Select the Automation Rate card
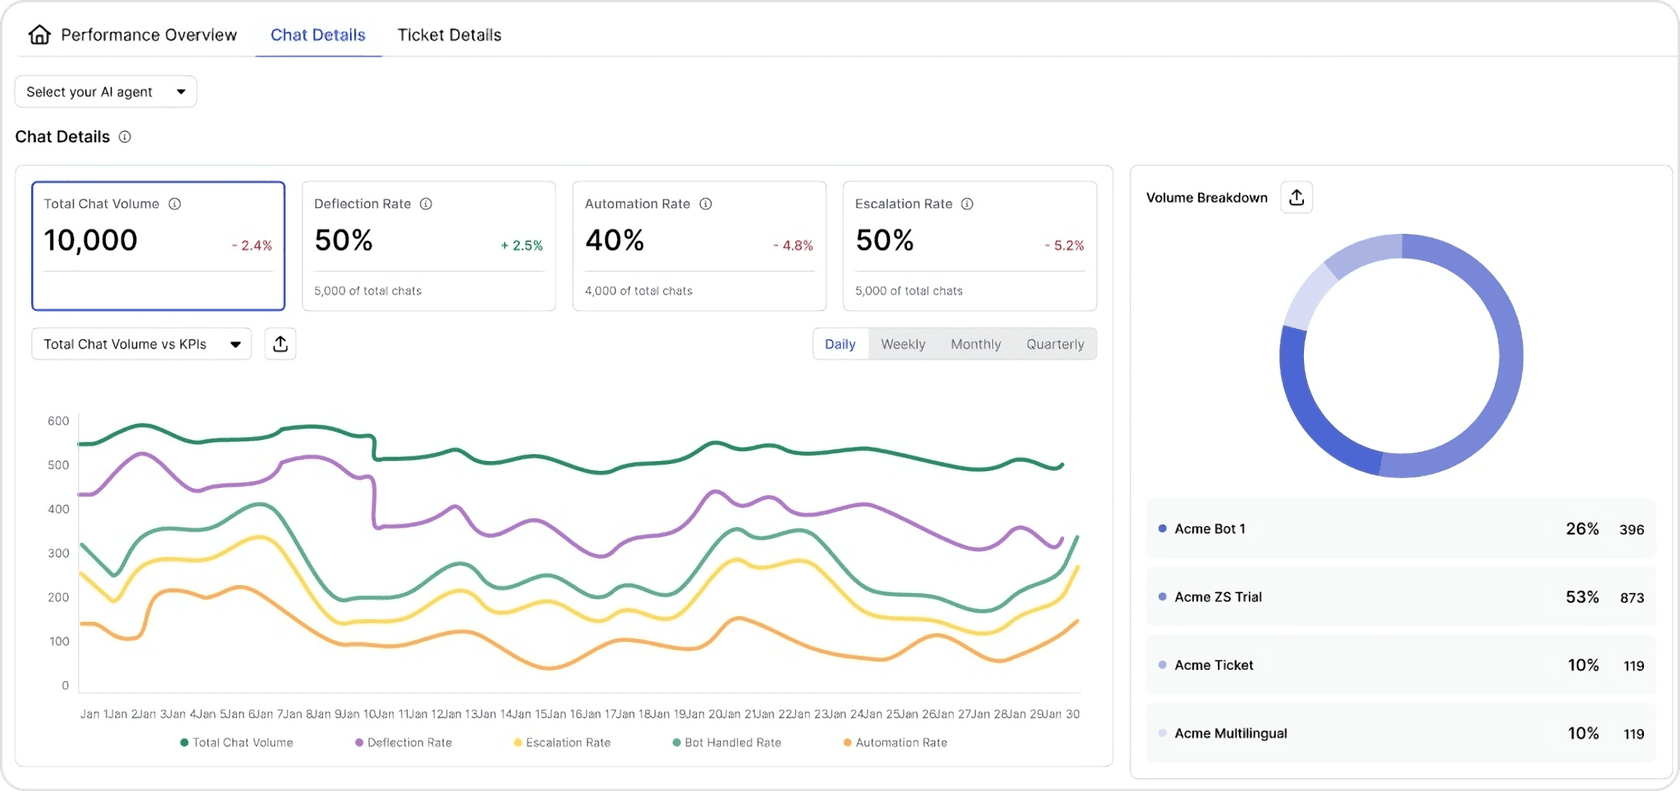1680x791 pixels. pyautogui.click(x=699, y=246)
